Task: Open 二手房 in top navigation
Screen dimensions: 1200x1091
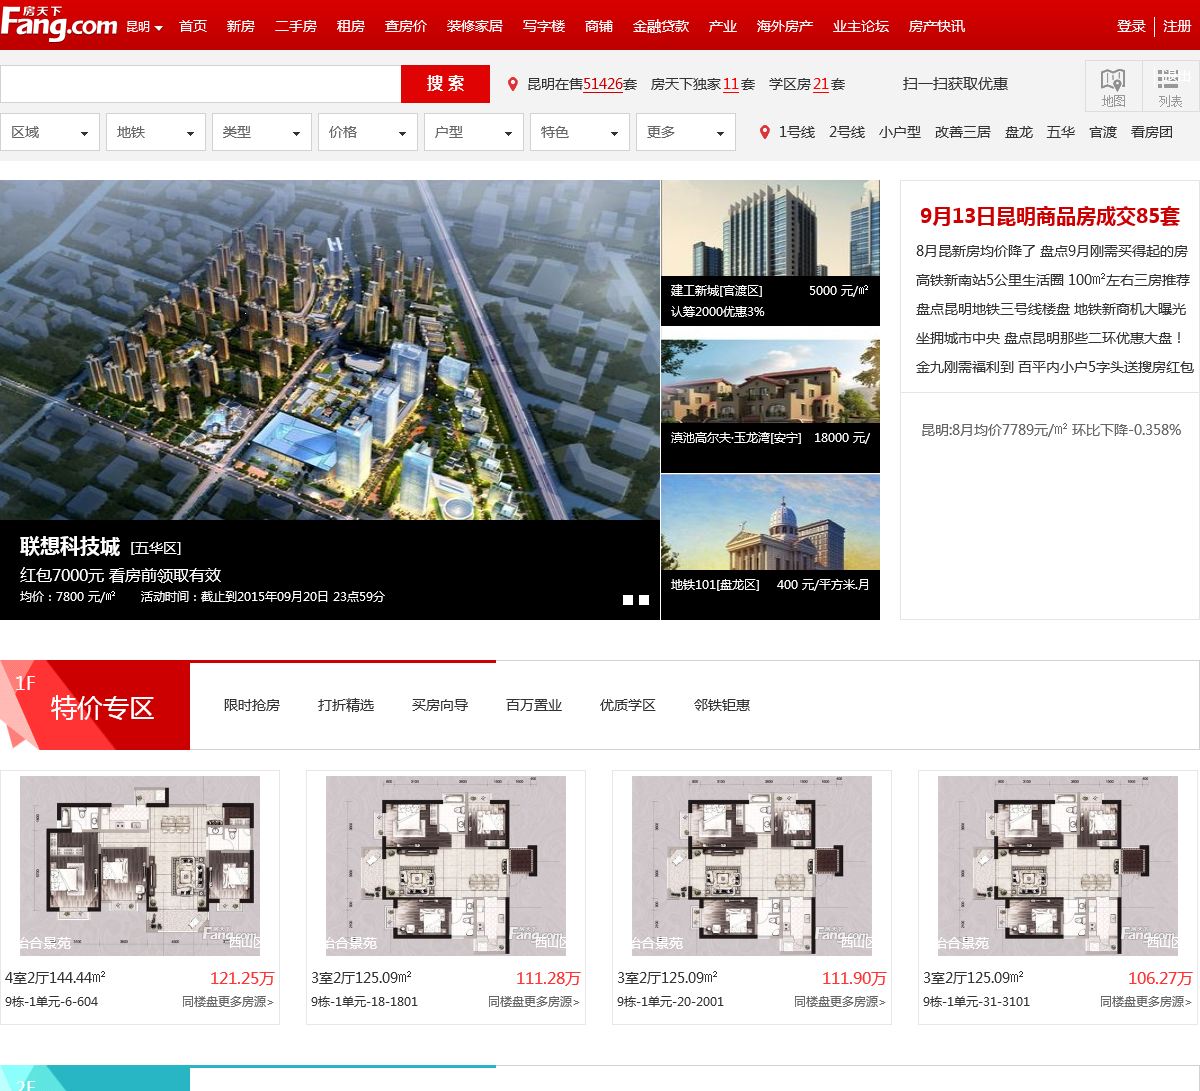Action: click(x=296, y=26)
